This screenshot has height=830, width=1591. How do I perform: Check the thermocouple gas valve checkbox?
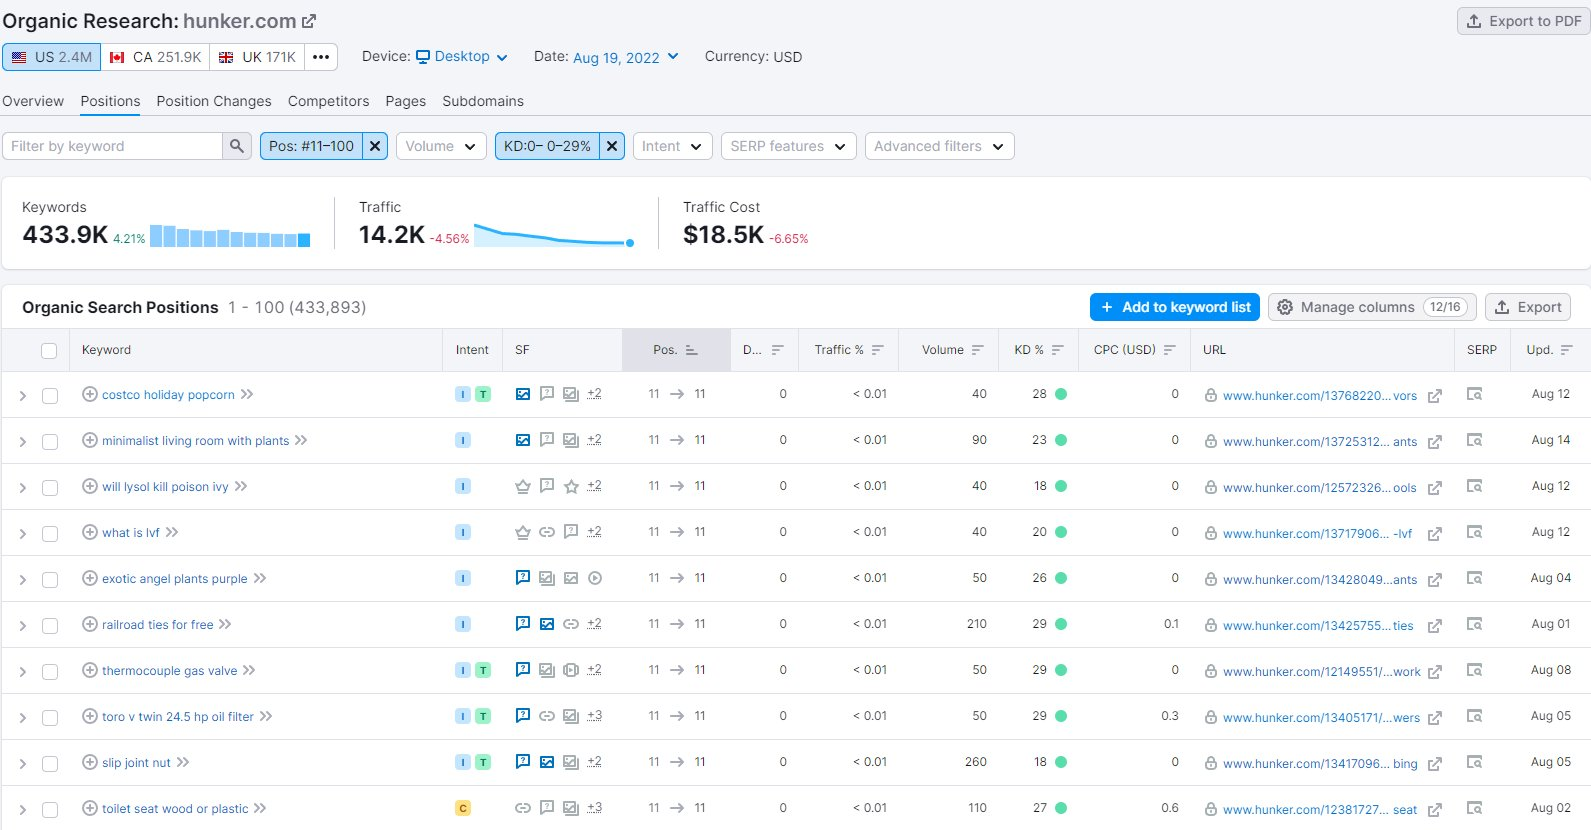point(50,672)
